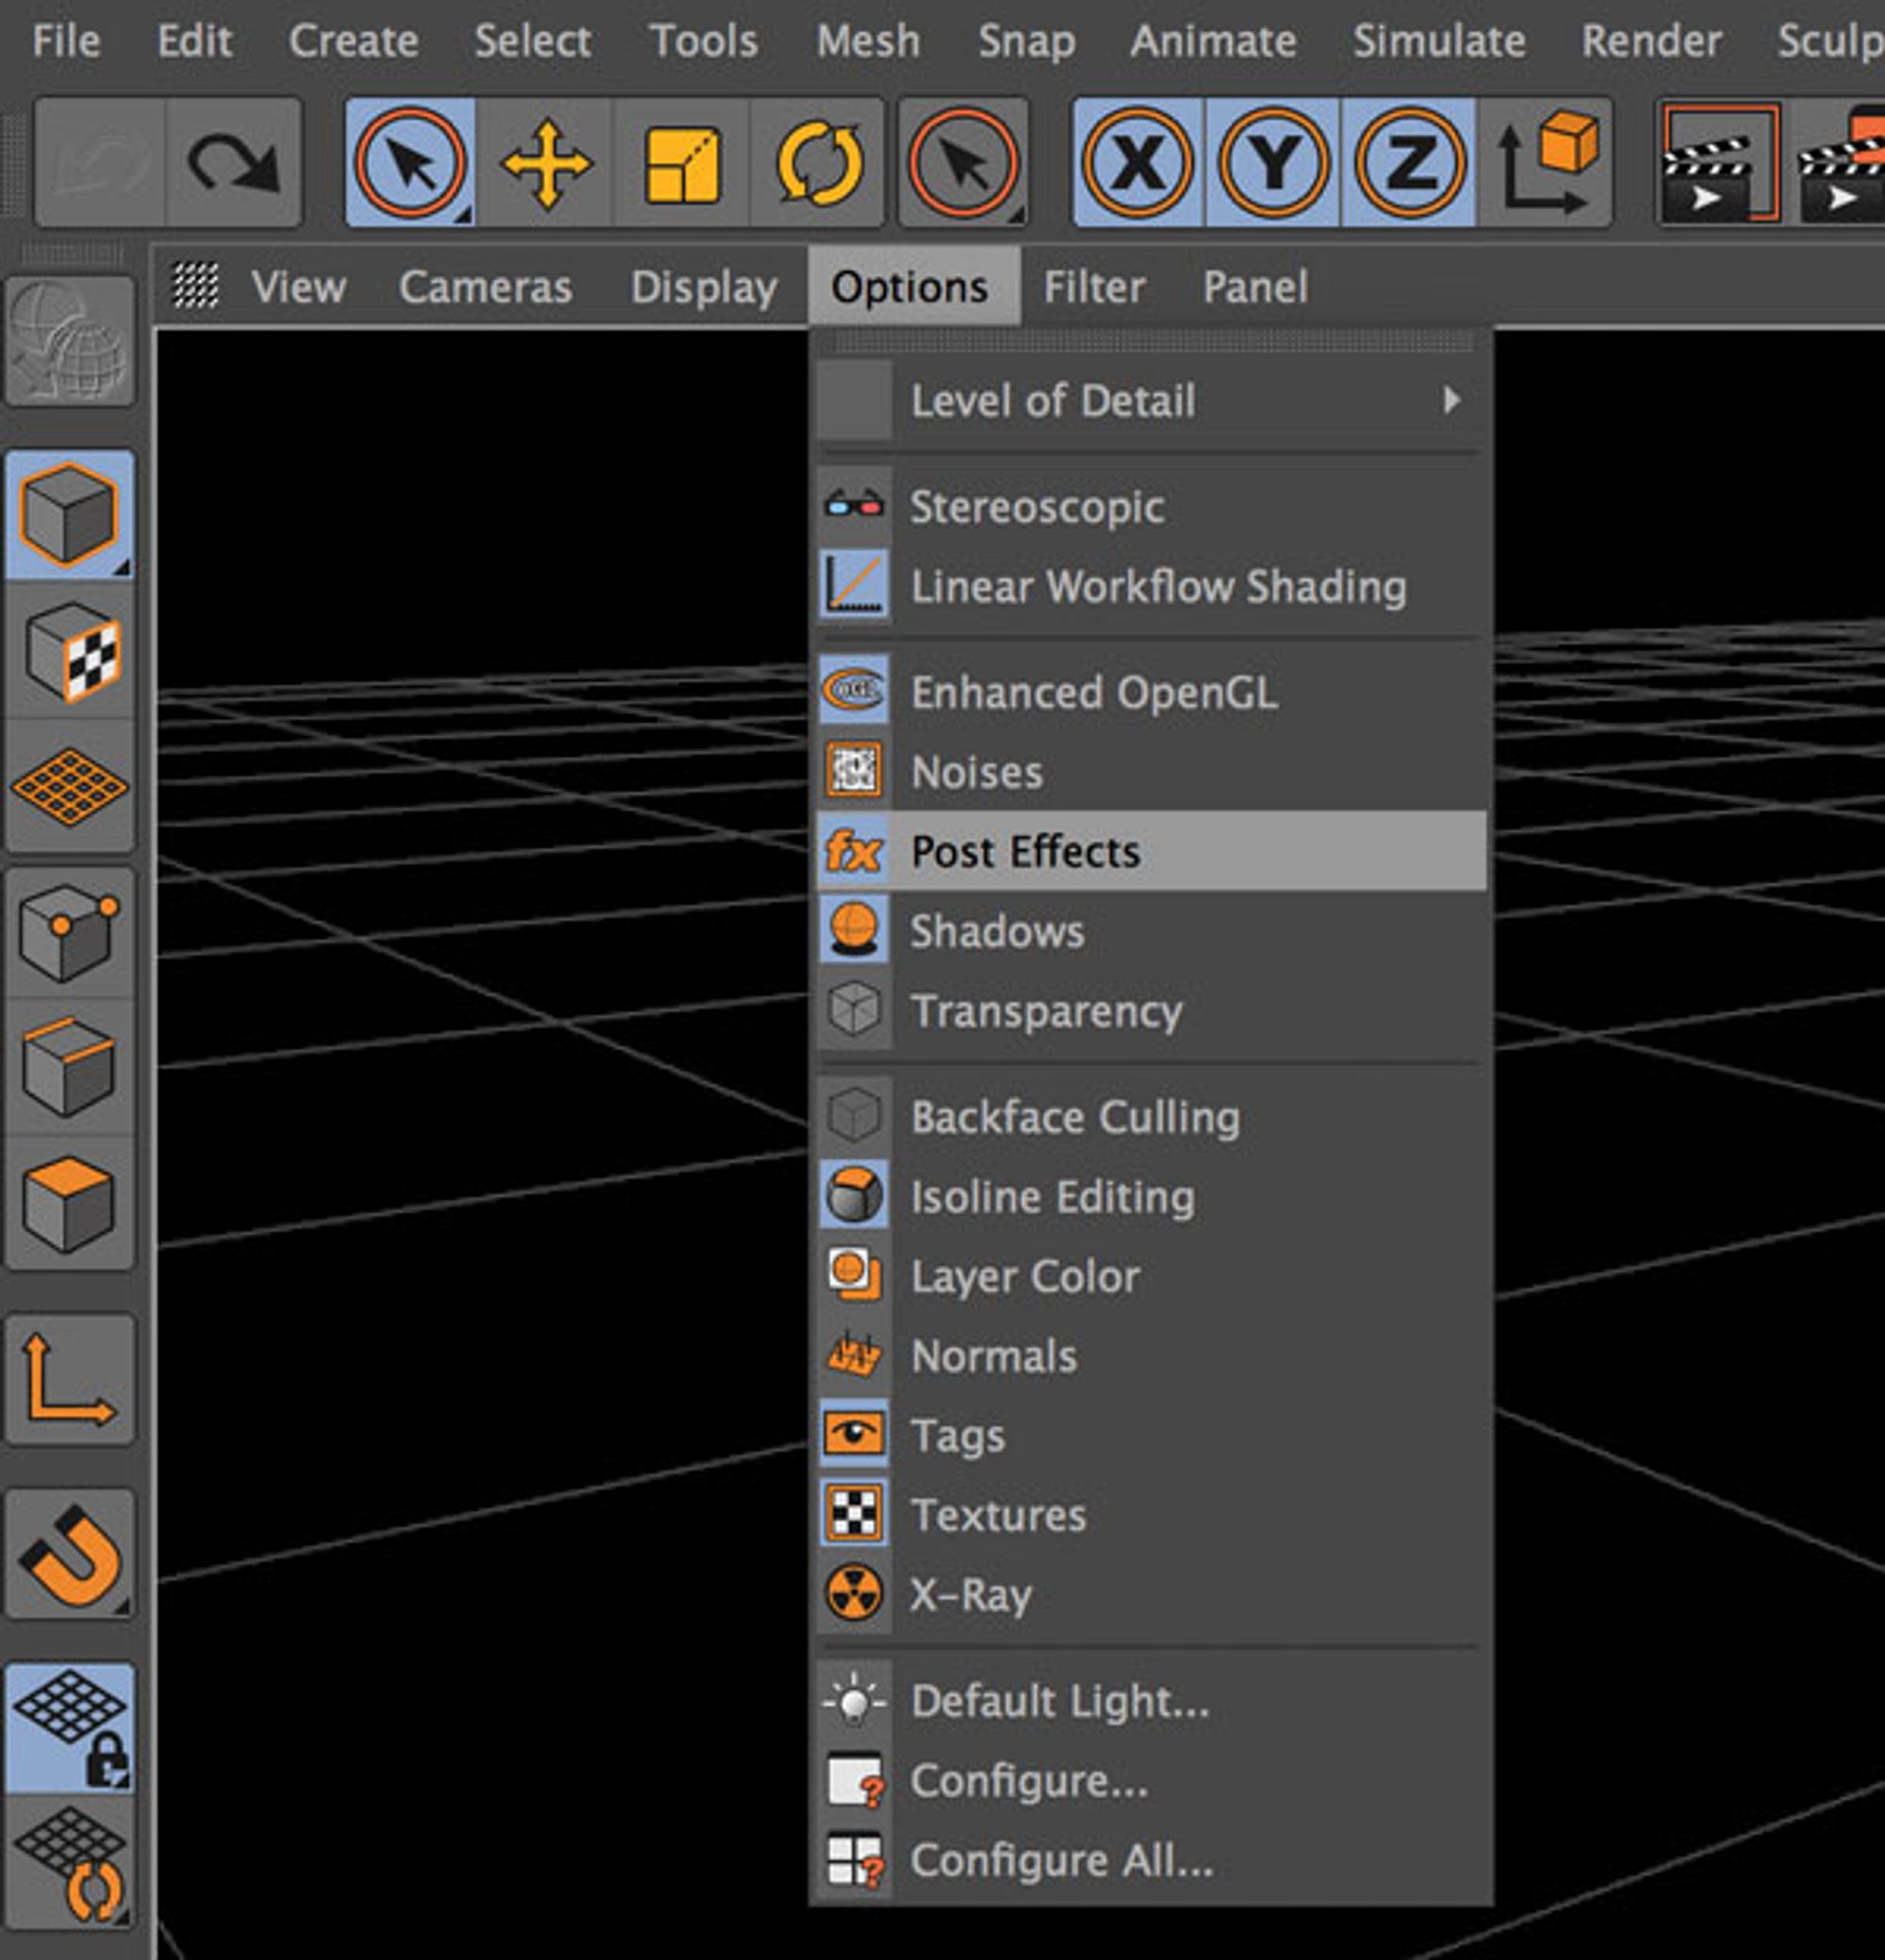1885x1960 pixels.
Task: Click the Enable Snap magnet icon
Action: (x=70, y=1553)
